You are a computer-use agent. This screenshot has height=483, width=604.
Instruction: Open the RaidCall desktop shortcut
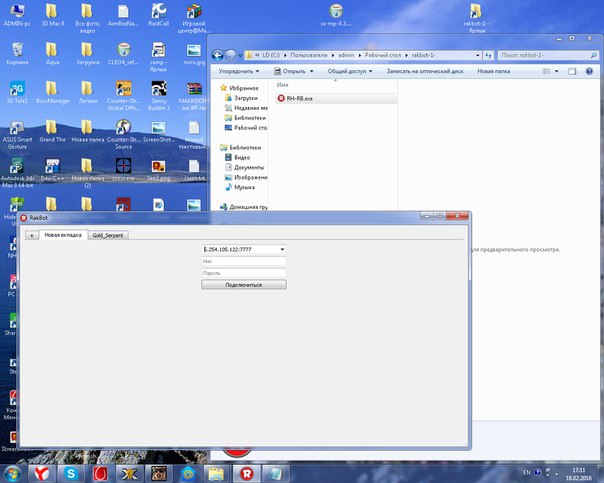pos(158,15)
